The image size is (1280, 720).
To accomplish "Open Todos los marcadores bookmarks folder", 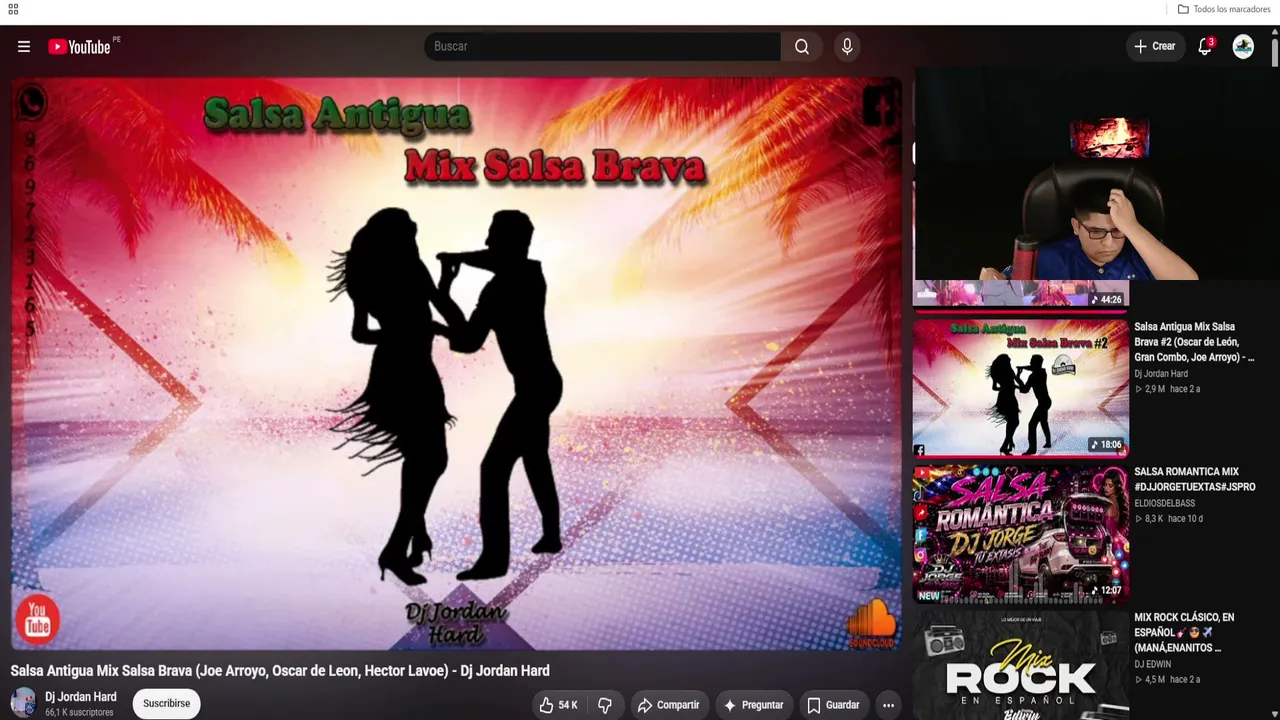I will [1224, 9].
